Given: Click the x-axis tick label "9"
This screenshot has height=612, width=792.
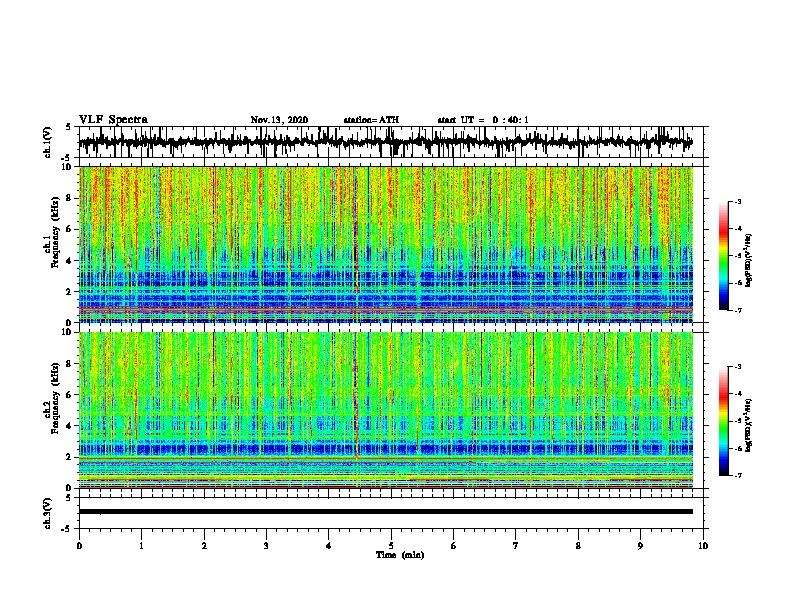Looking at the screenshot, I should tap(640, 546).
